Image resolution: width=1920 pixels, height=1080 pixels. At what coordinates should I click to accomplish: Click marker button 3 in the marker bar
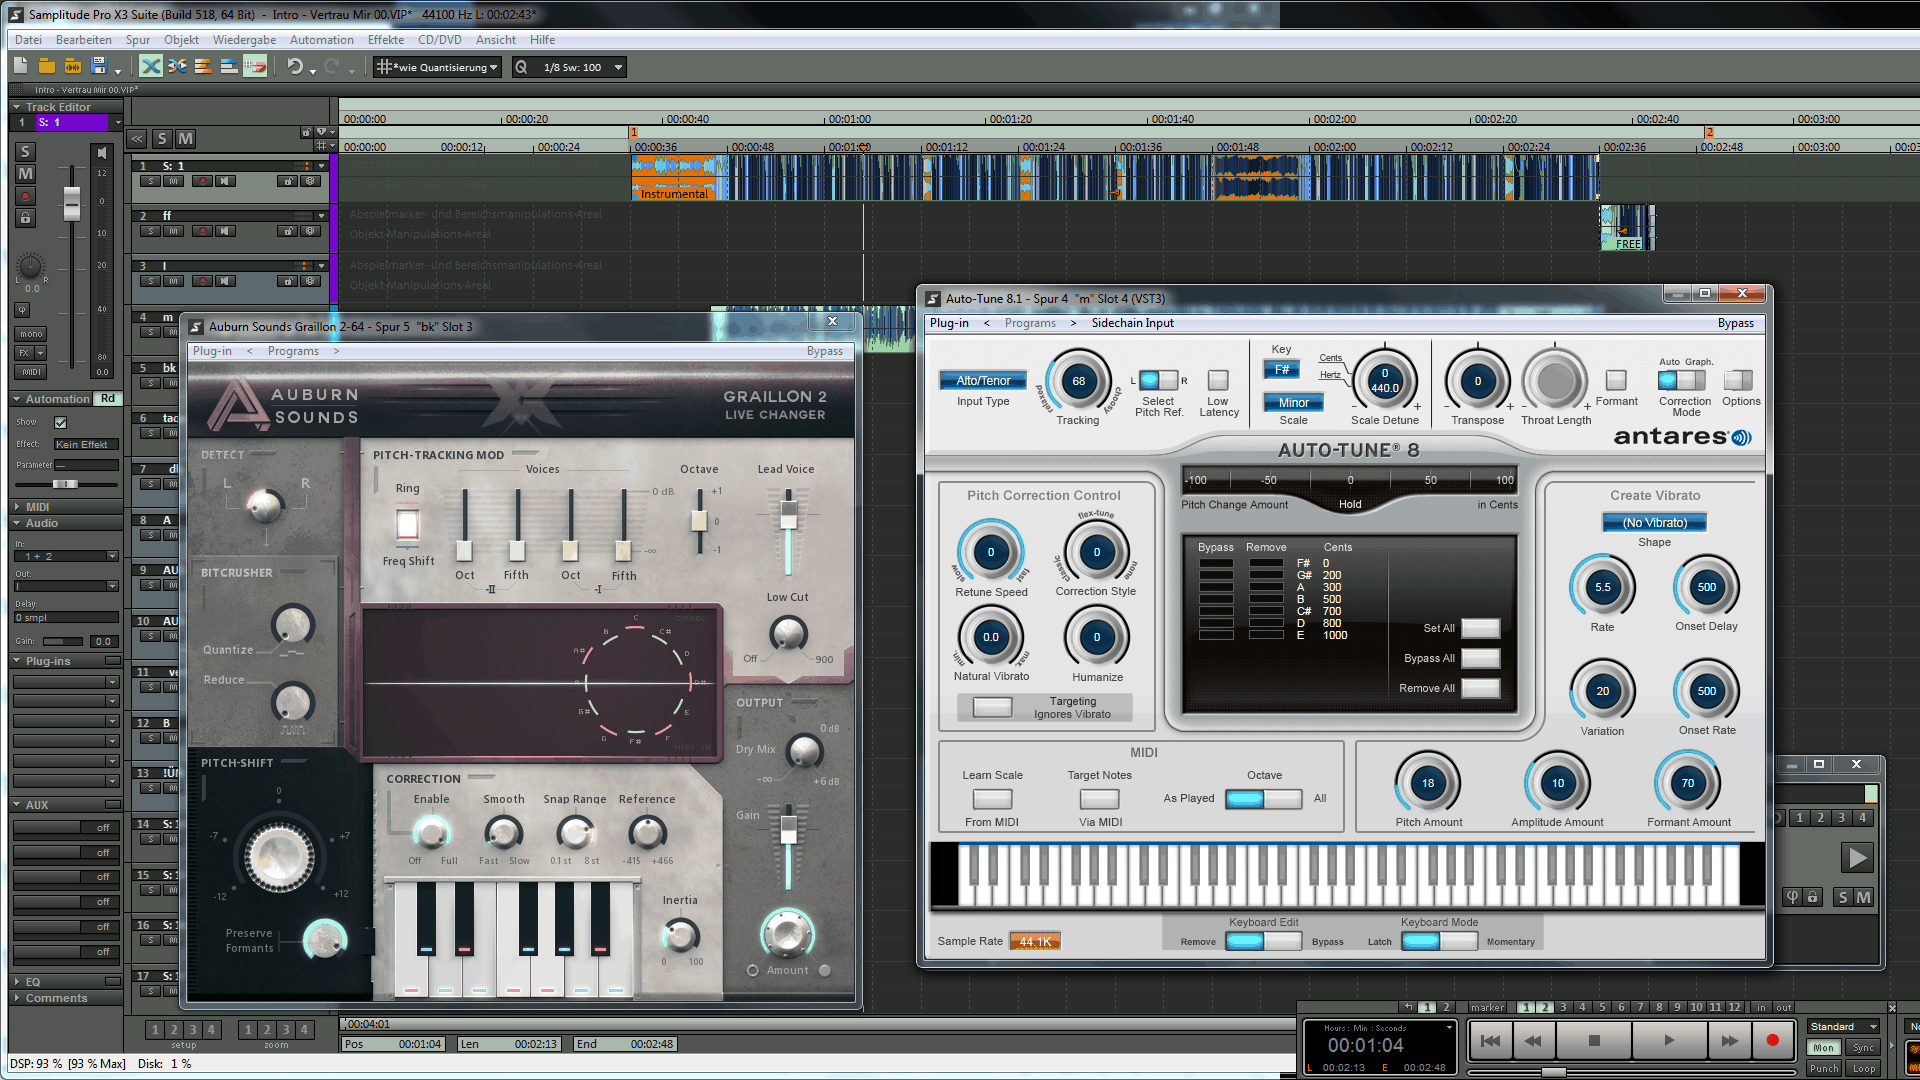click(1563, 1007)
